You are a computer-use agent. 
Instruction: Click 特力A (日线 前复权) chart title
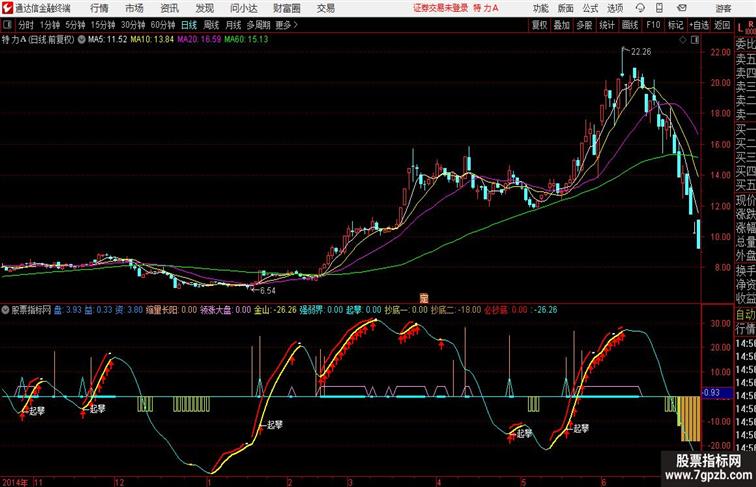pyautogui.click(x=38, y=40)
